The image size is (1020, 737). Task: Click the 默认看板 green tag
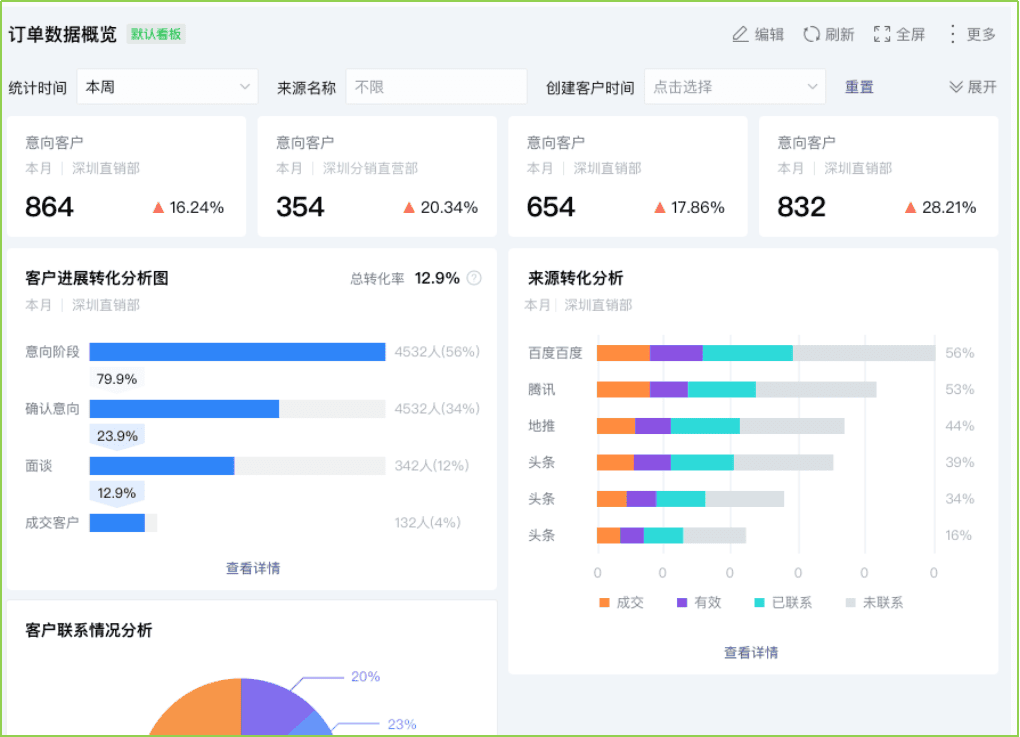click(x=156, y=34)
